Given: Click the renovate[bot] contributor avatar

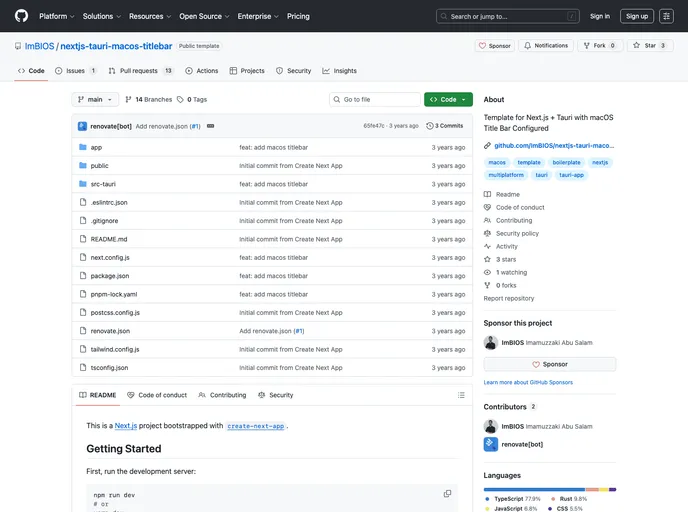Looking at the screenshot, I should [491, 444].
